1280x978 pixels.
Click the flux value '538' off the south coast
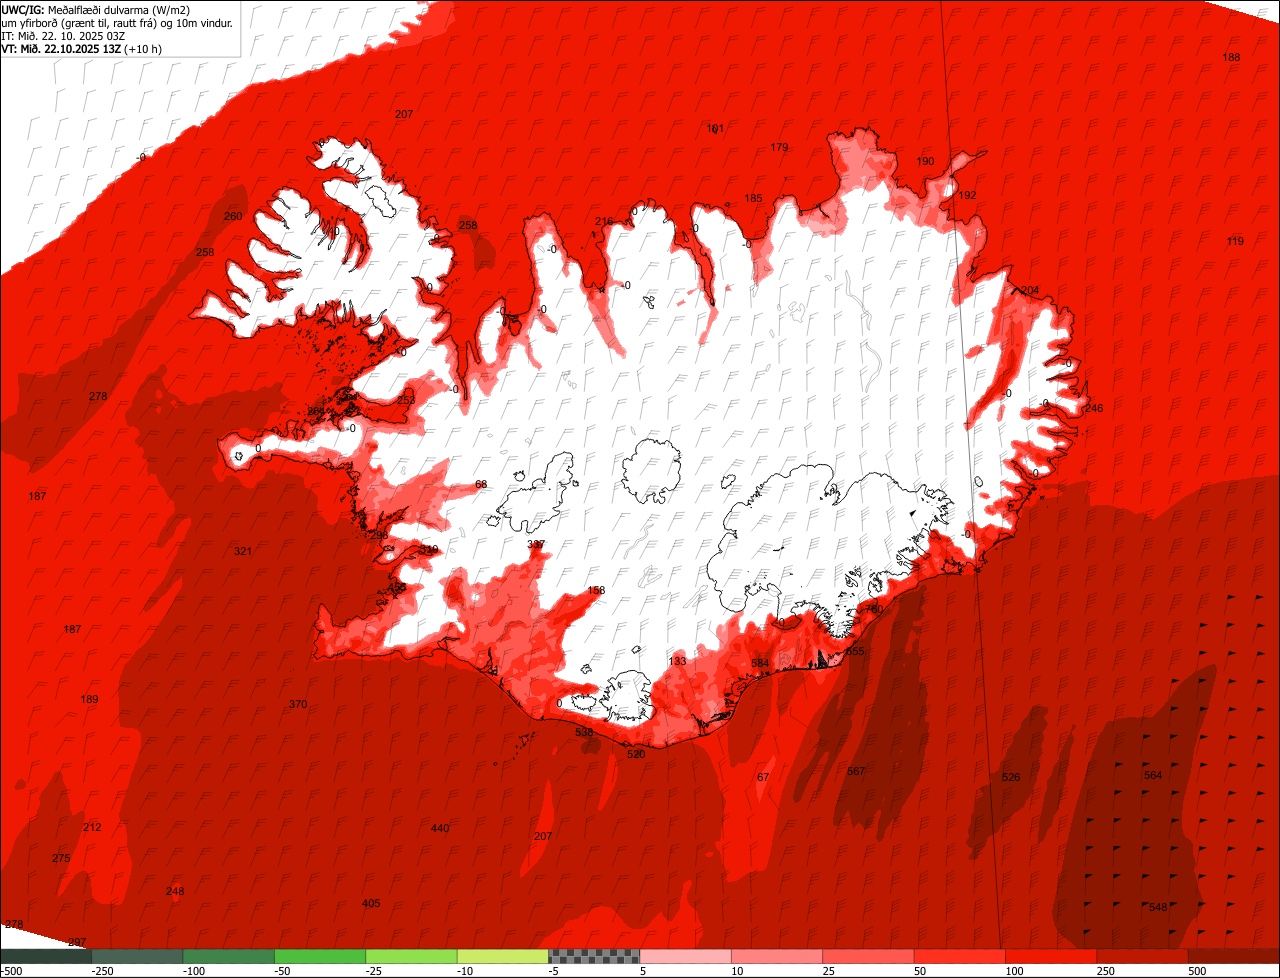(x=585, y=733)
